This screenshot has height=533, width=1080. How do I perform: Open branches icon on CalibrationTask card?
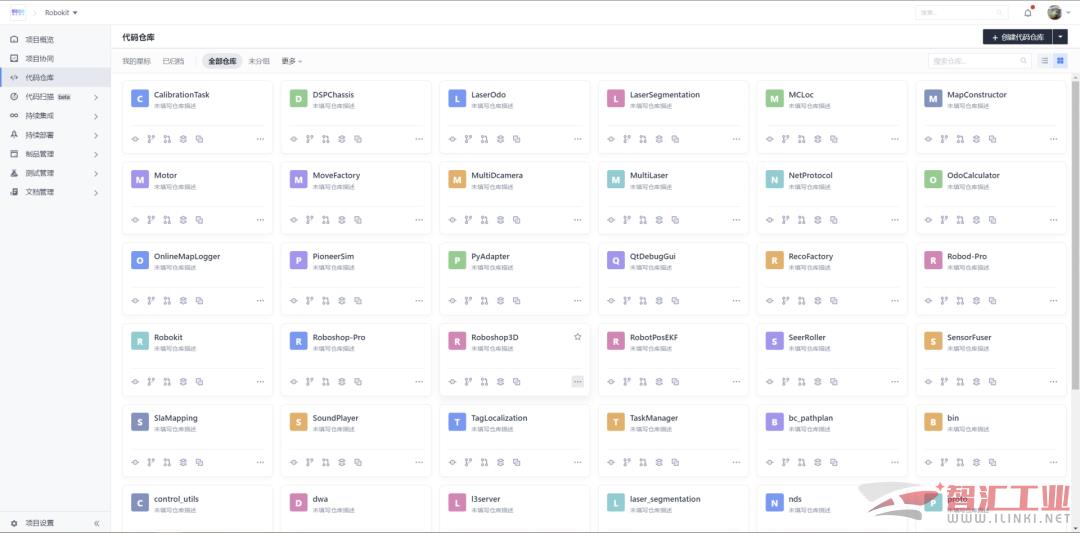[x=151, y=139]
